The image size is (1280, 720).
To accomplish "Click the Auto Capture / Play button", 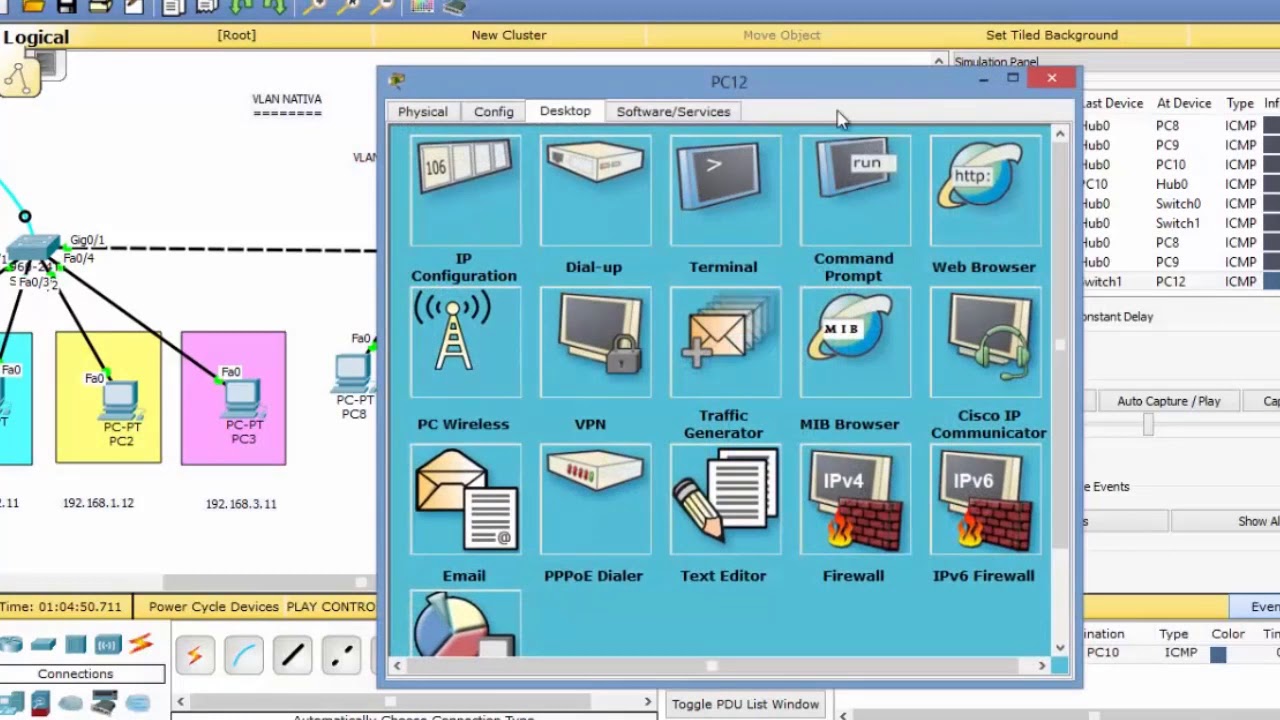I will pos(1168,401).
